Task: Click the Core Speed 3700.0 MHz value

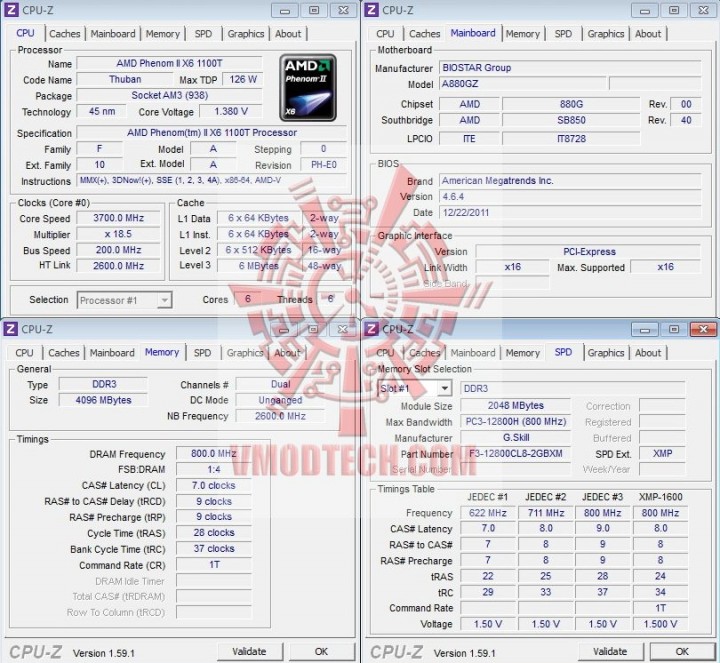Action: (118, 218)
